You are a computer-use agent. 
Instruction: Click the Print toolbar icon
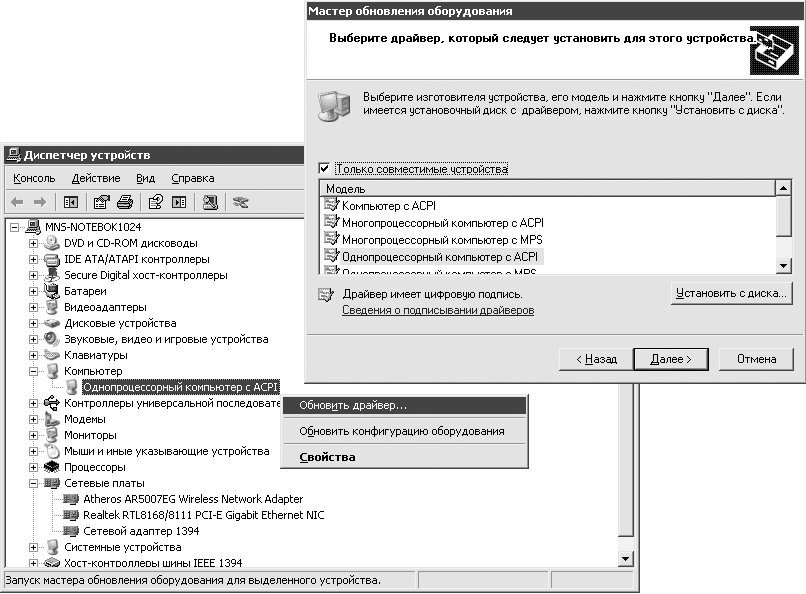[x=125, y=202]
